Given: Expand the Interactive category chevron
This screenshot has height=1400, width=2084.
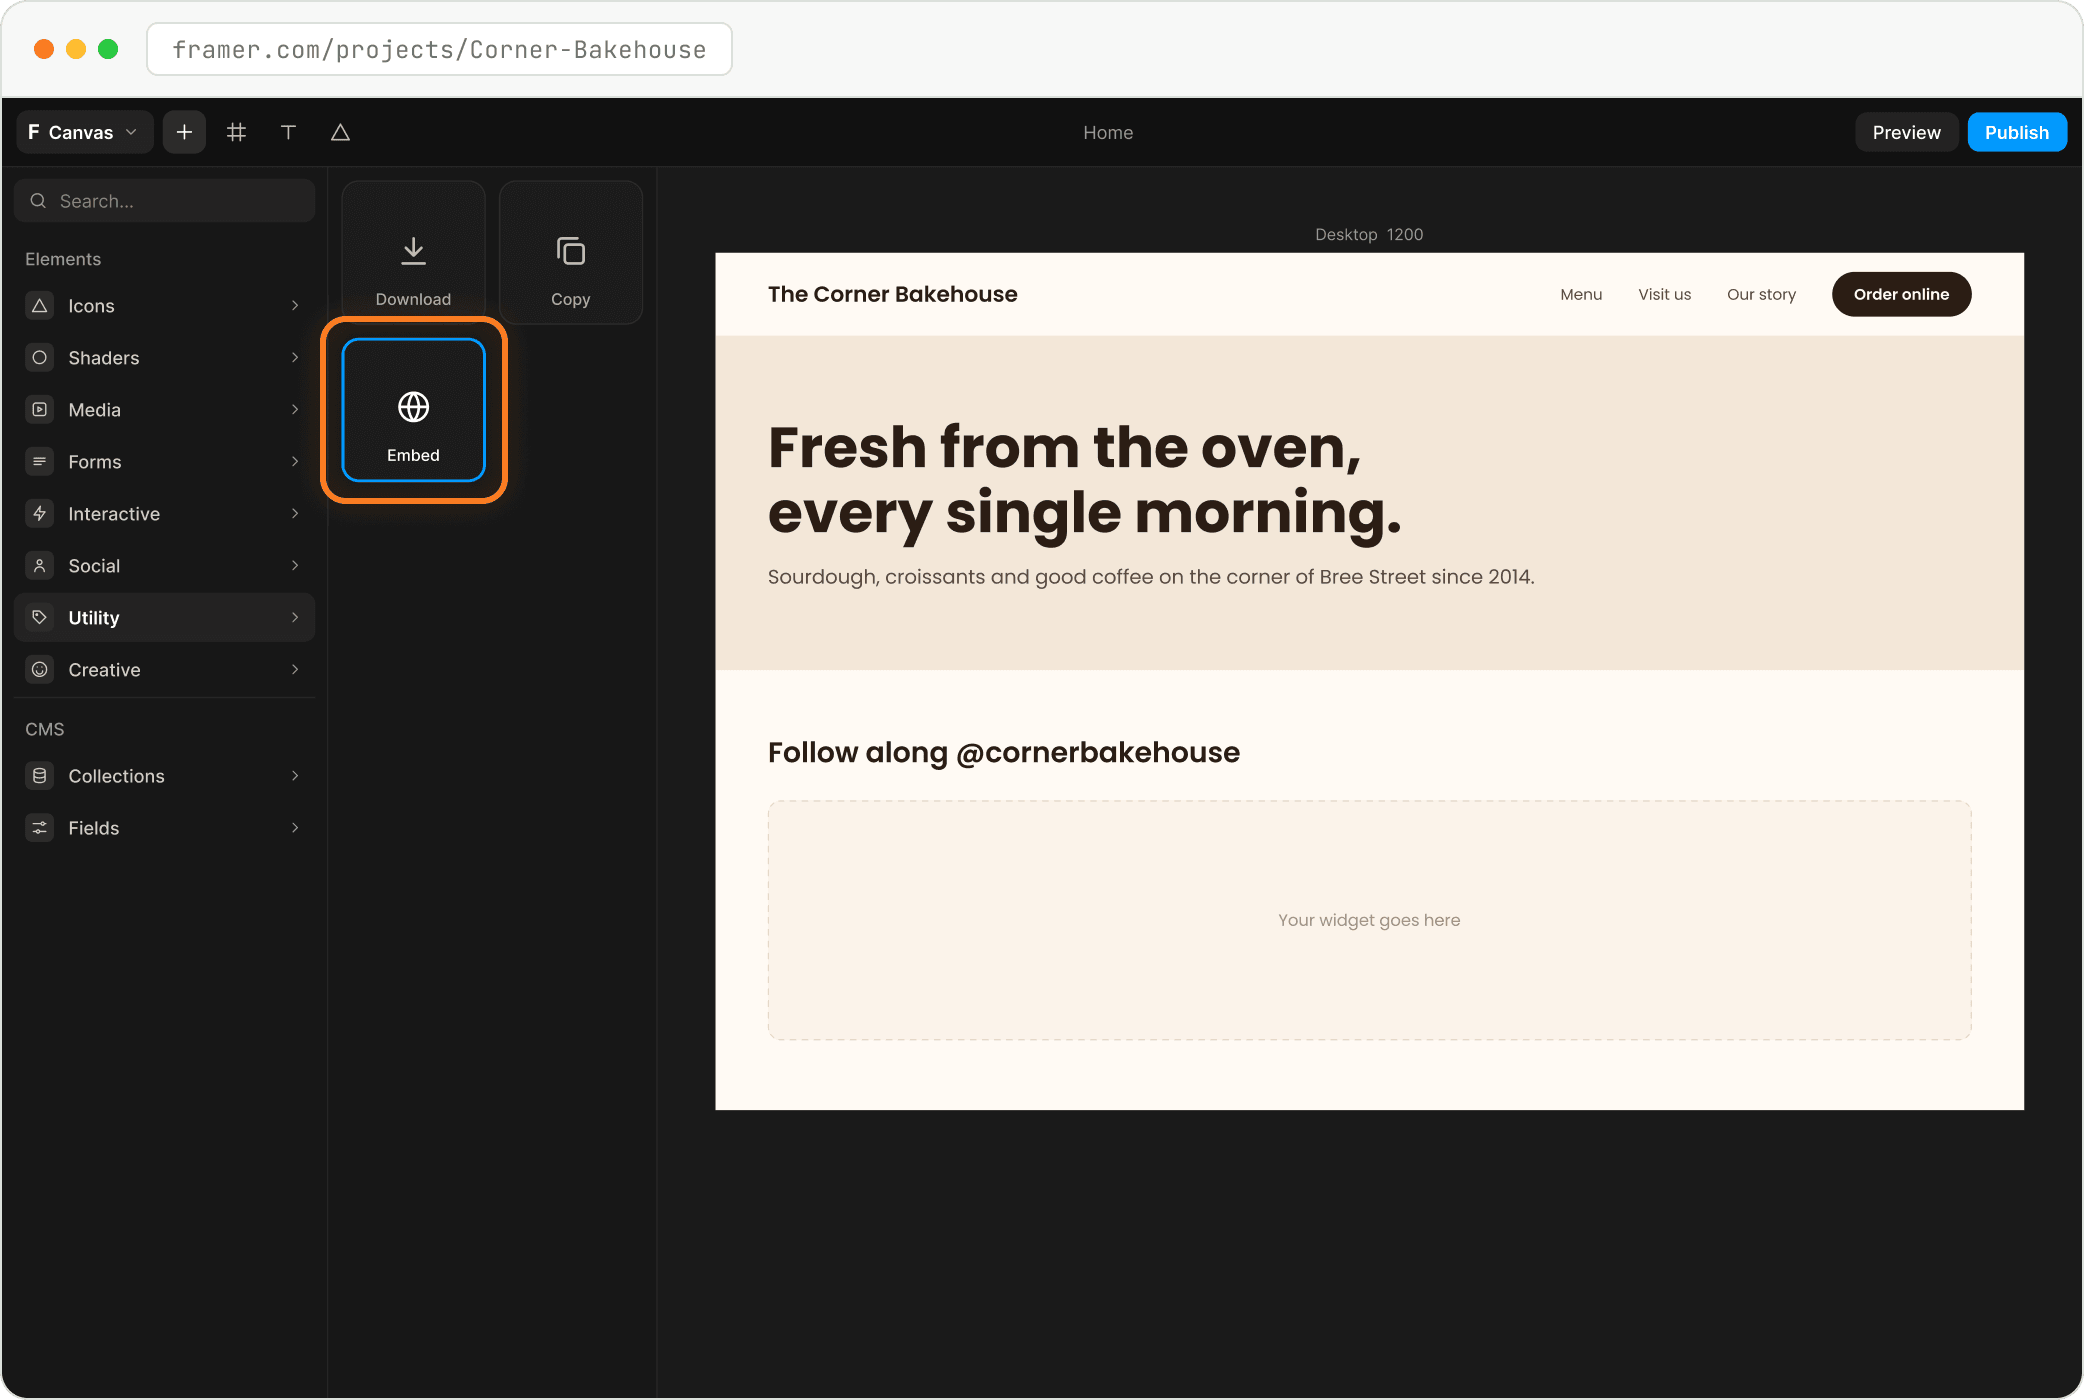Looking at the screenshot, I should pyautogui.click(x=295, y=514).
